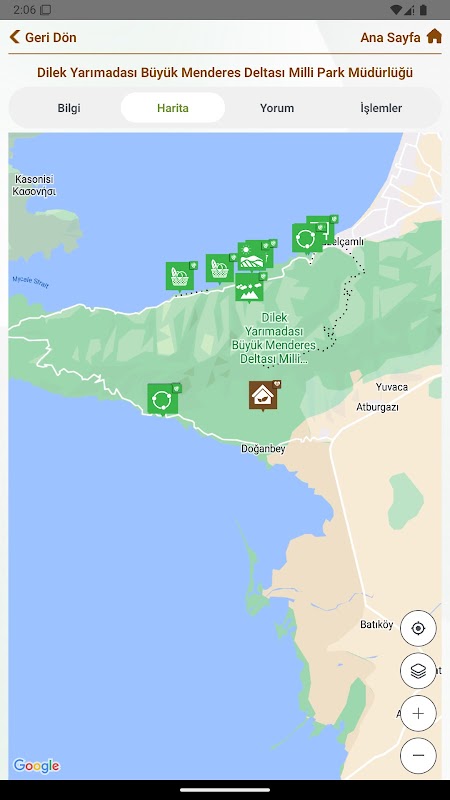The image size is (450, 800).
Task: Open the Yorum tab
Action: tap(277, 108)
